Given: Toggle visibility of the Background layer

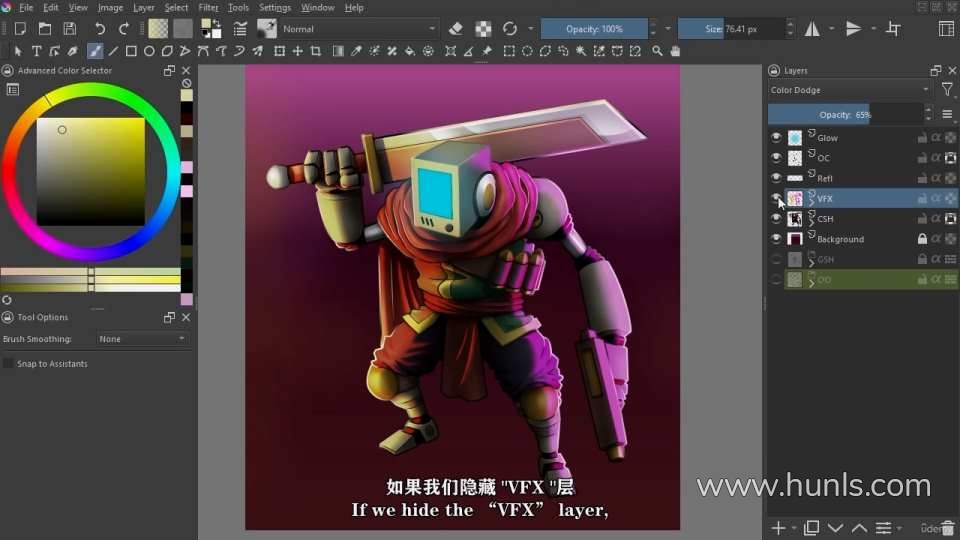Looking at the screenshot, I should click(x=776, y=239).
